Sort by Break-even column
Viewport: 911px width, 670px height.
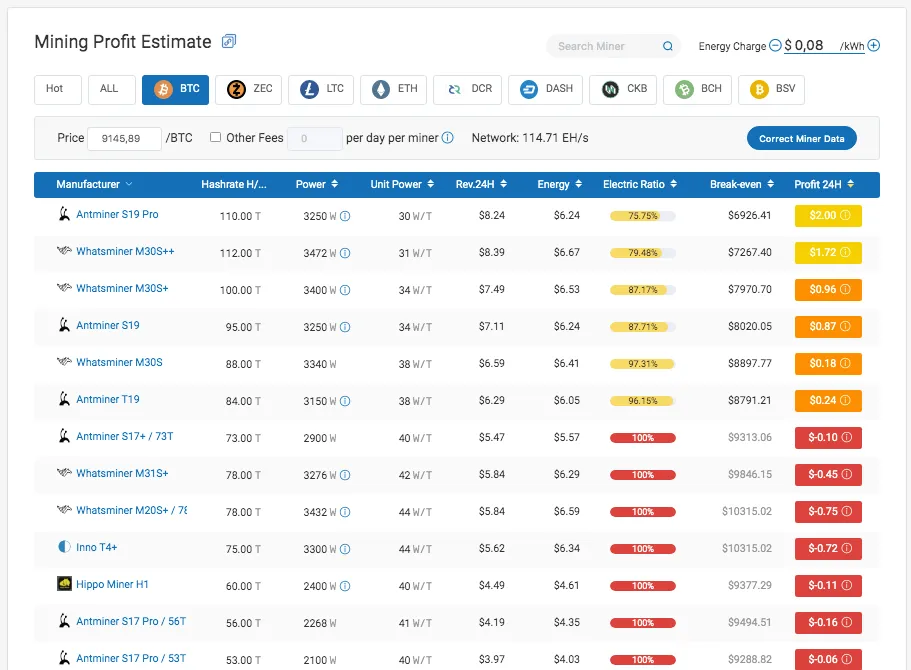[770, 184]
